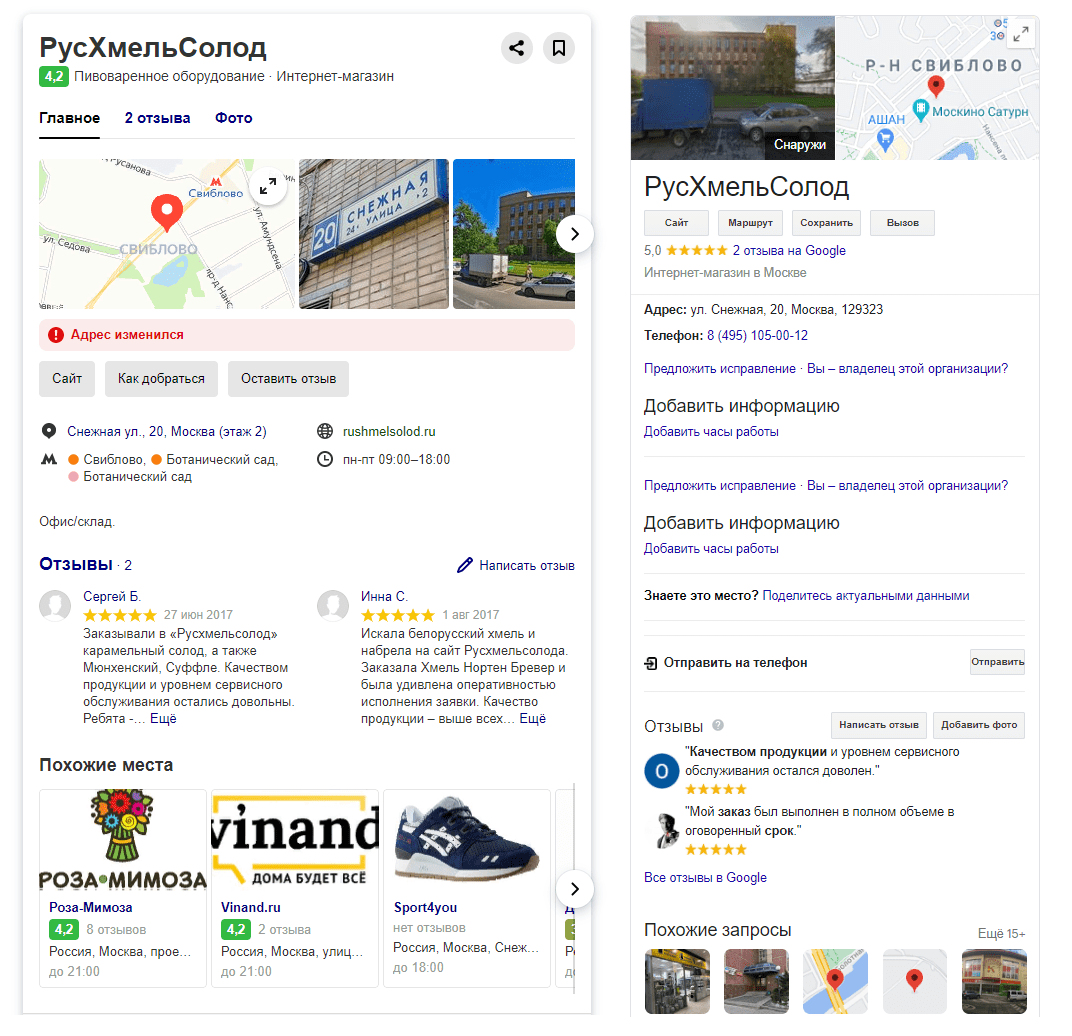The height and width of the screenshot is (1036, 1072).
Task: Click the red map pin on Свиблово map
Action: [x=166, y=213]
